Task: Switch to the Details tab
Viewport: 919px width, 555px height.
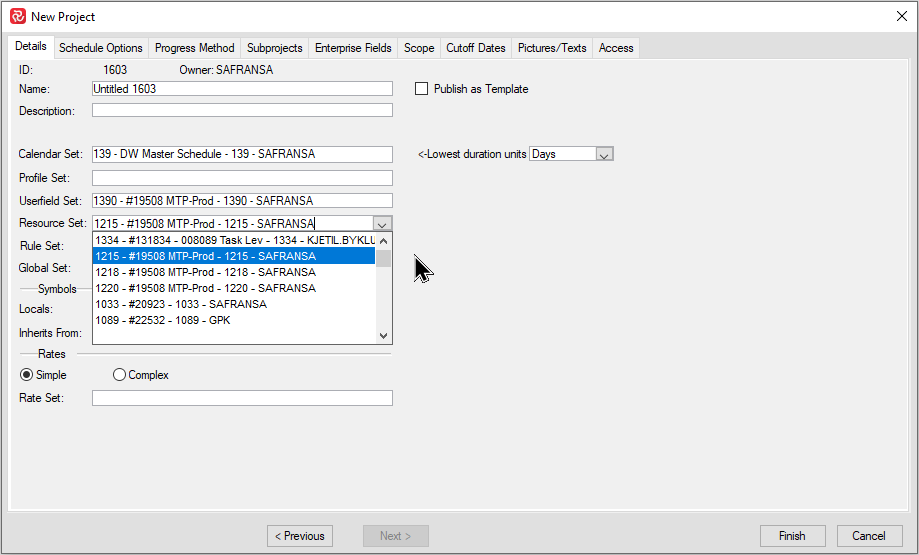Action: (x=30, y=46)
